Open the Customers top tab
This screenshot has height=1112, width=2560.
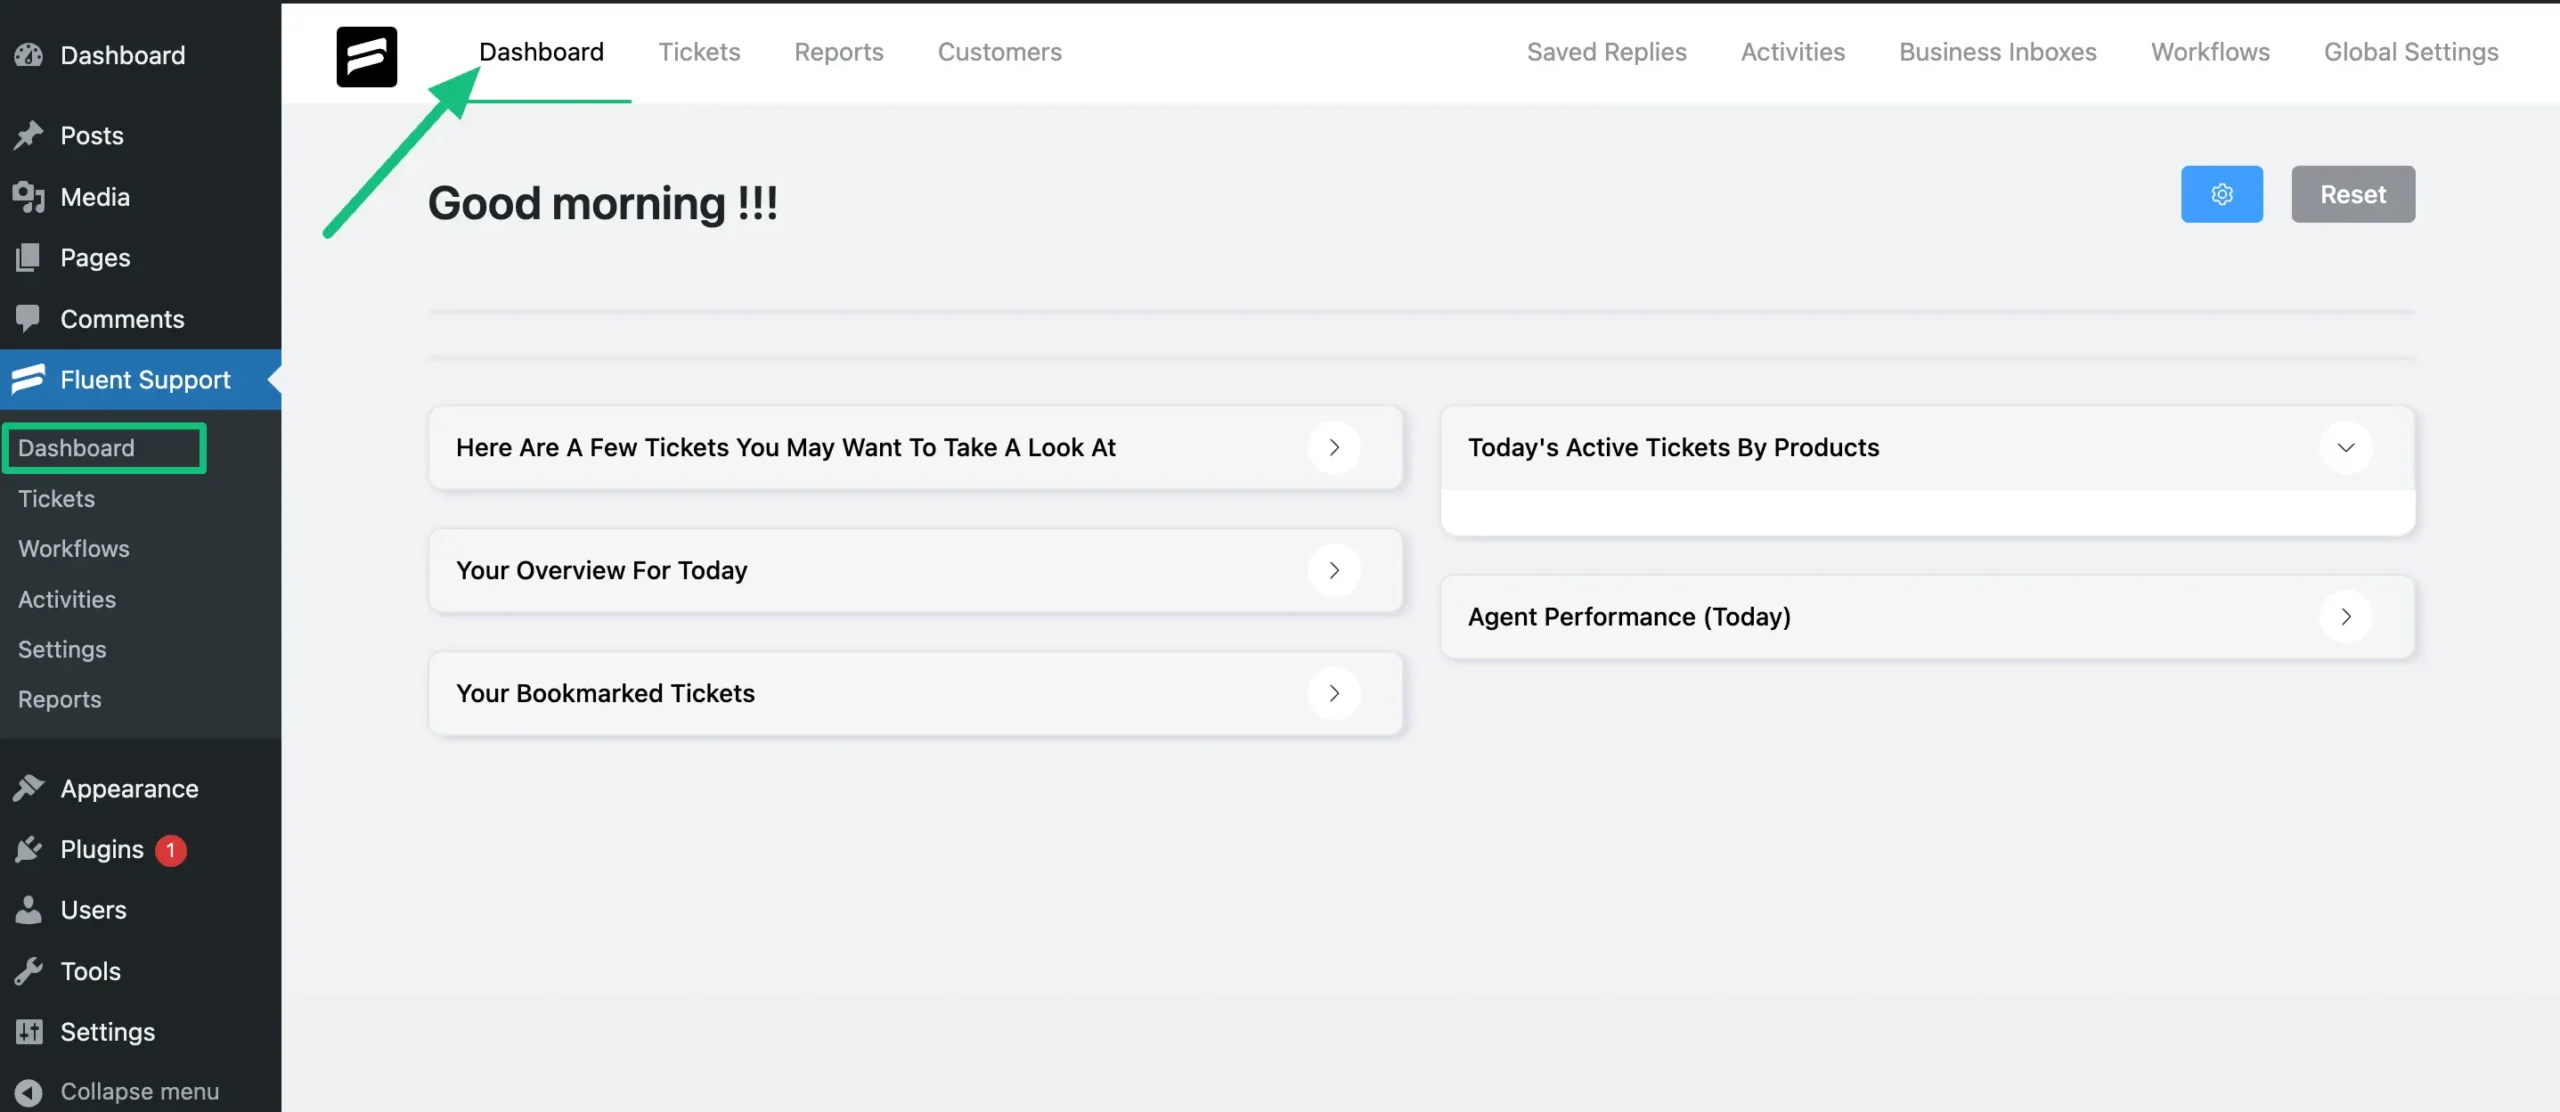(1000, 52)
